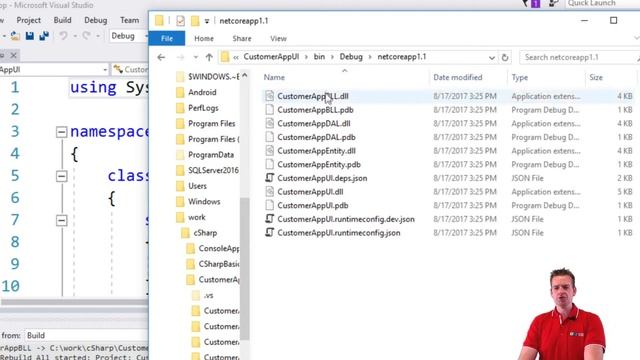Select the CustomerAppUI.pdb file name
The height and width of the screenshot is (360, 640).
(x=313, y=205)
